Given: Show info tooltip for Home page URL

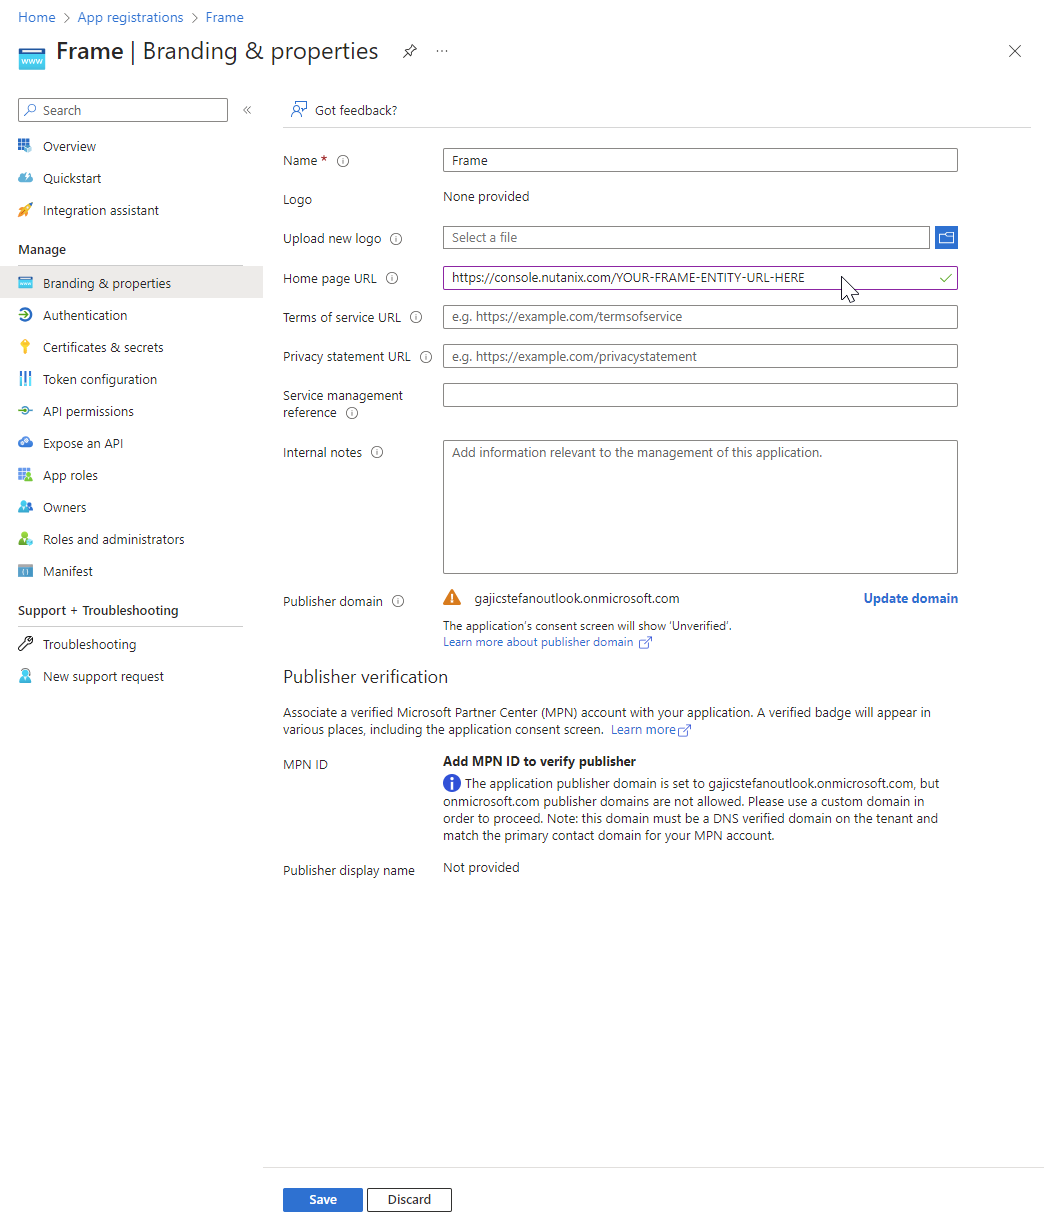Looking at the screenshot, I should coord(392,279).
